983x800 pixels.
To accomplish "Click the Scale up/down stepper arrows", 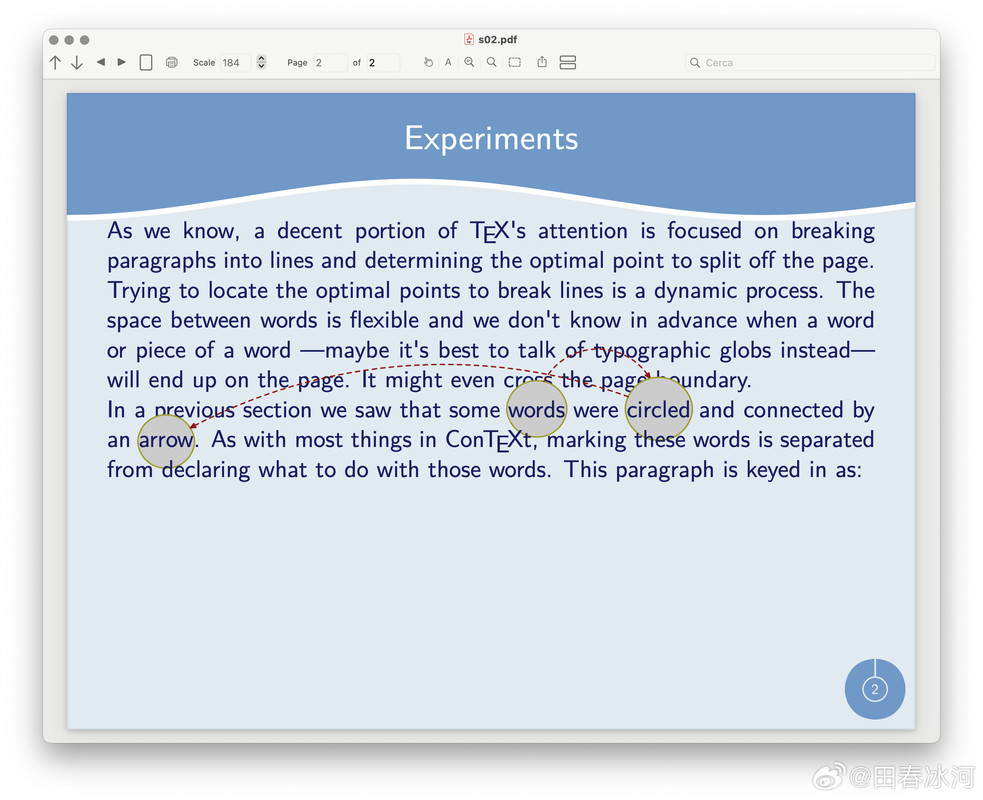I will pyautogui.click(x=261, y=63).
